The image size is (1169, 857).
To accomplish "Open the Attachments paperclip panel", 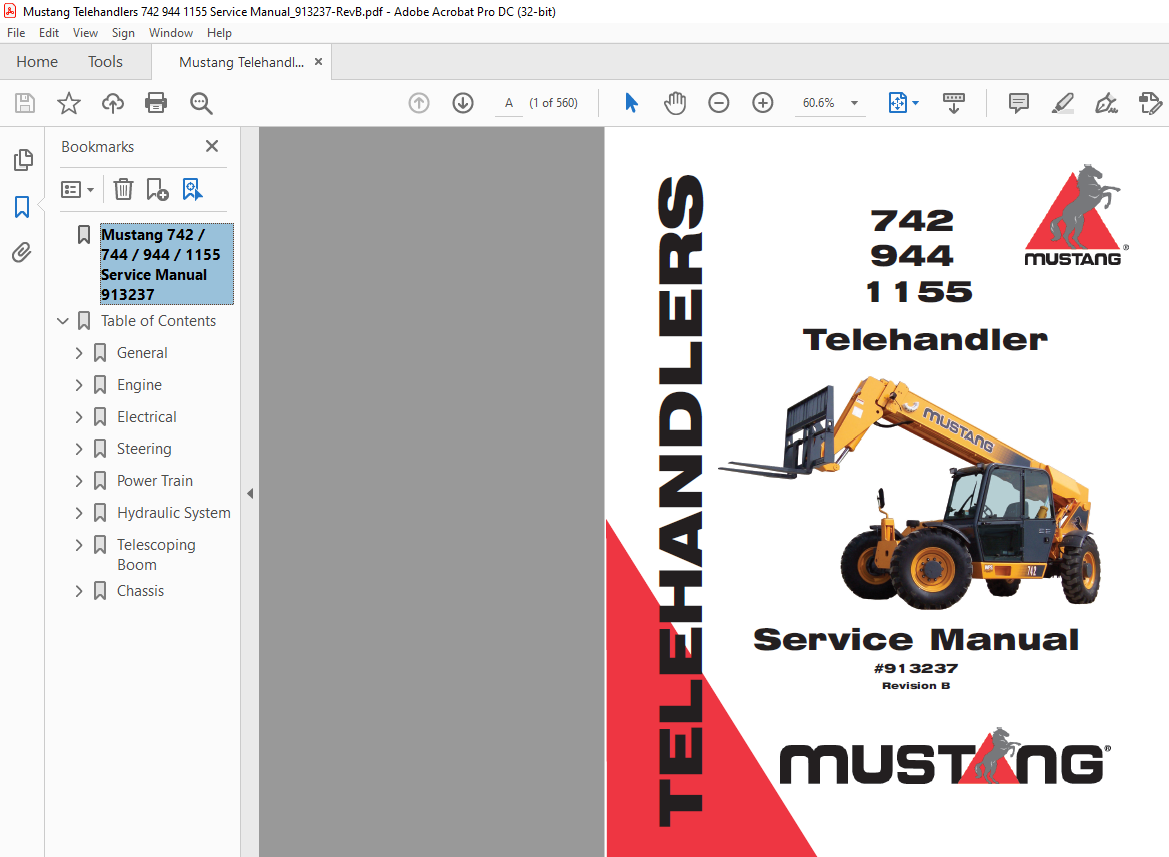I will click(x=22, y=253).
